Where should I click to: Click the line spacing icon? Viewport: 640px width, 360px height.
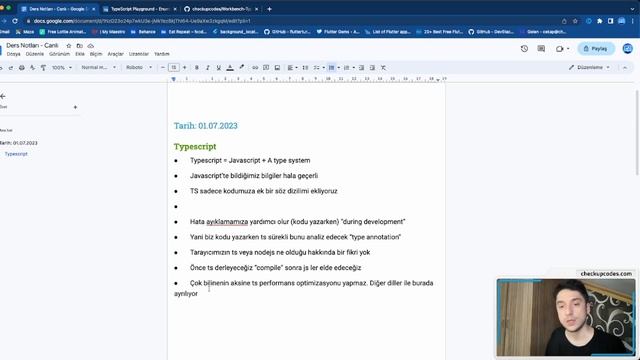click(x=305, y=68)
